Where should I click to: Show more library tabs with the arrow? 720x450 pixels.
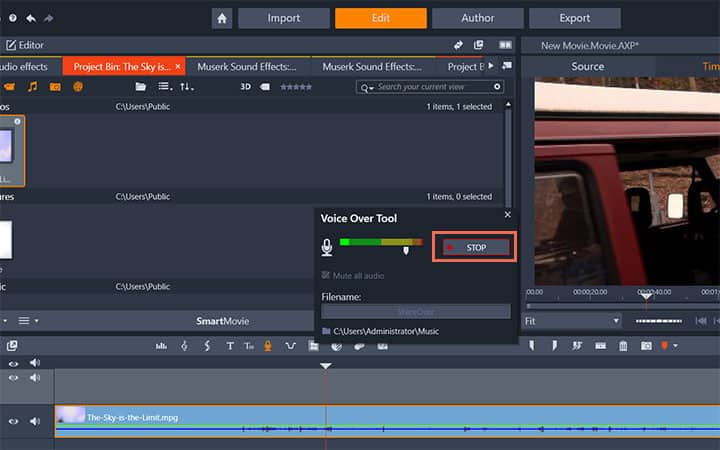491,66
